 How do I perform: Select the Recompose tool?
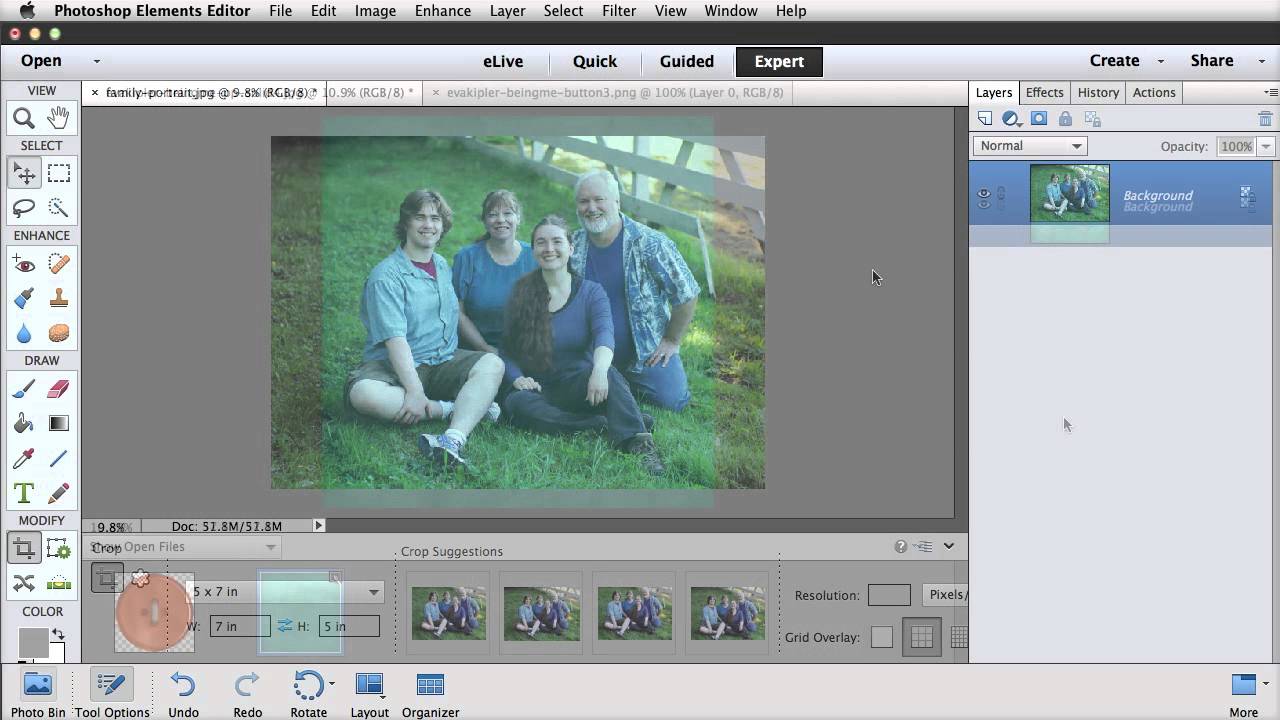(58, 548)
